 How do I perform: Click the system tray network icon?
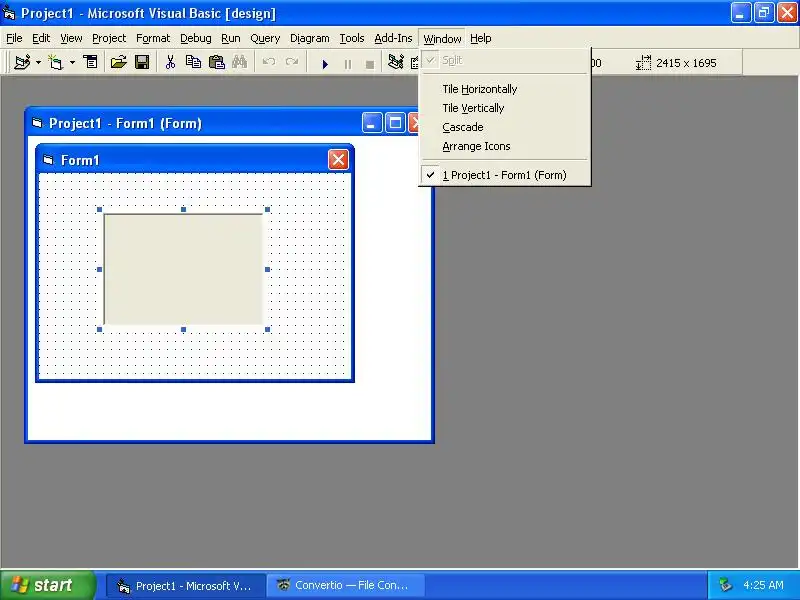click(725, 585)
